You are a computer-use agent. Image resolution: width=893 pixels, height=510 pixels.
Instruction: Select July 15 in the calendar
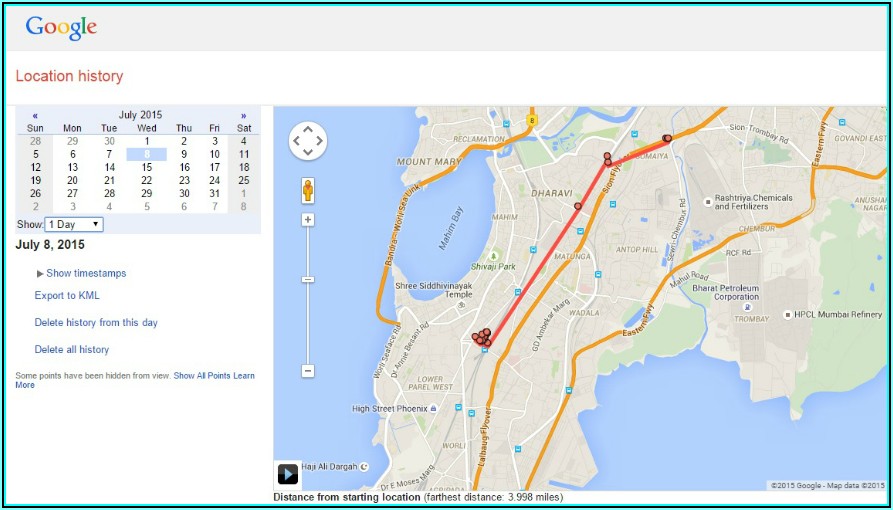[147, 168]
